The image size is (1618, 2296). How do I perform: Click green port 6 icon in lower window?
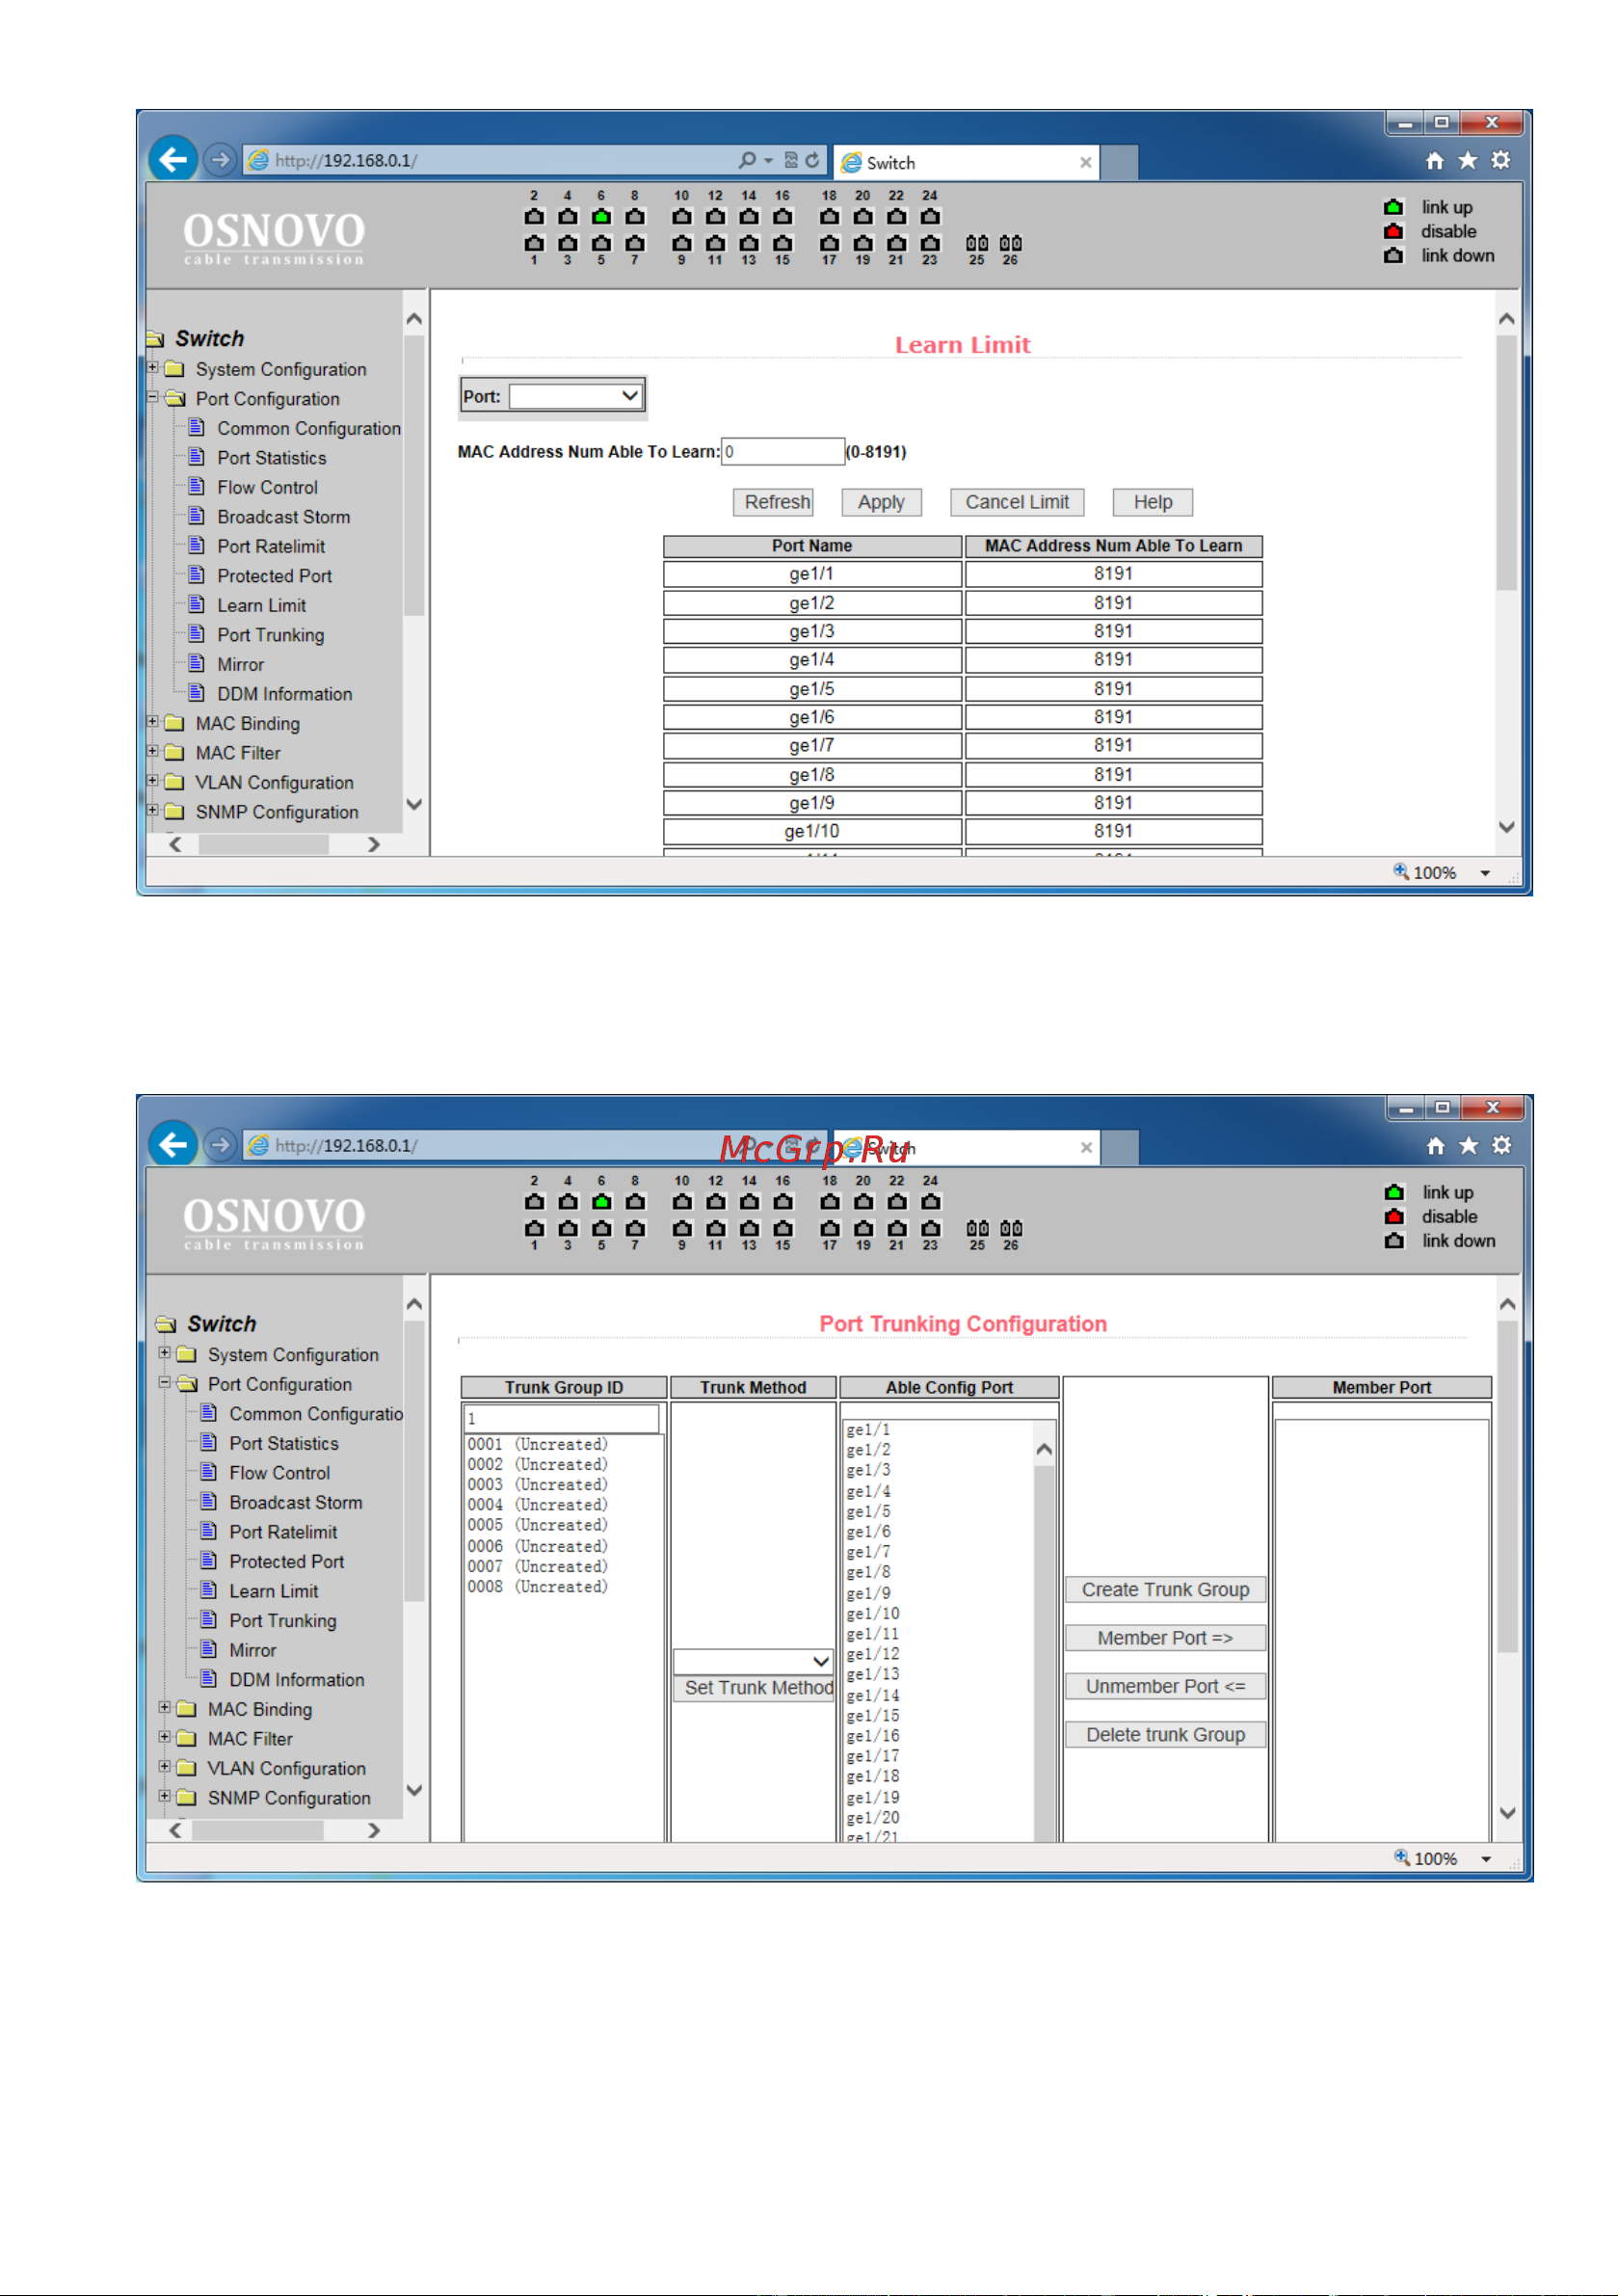point(601,1202)
